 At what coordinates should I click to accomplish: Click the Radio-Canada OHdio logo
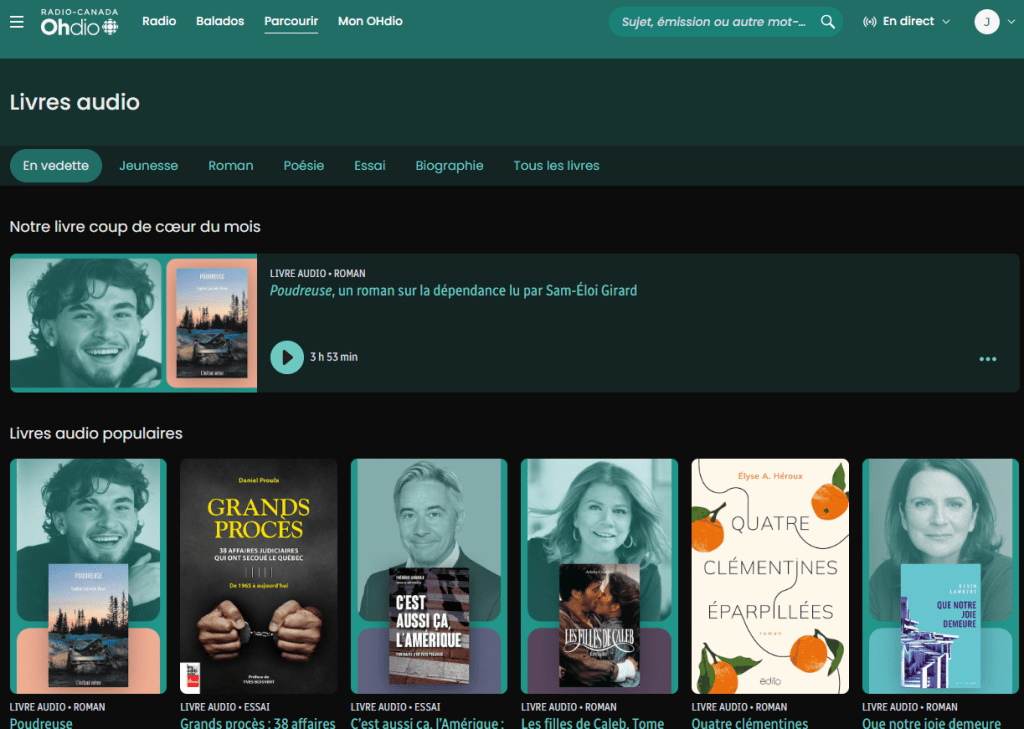(x=79, y=22)
